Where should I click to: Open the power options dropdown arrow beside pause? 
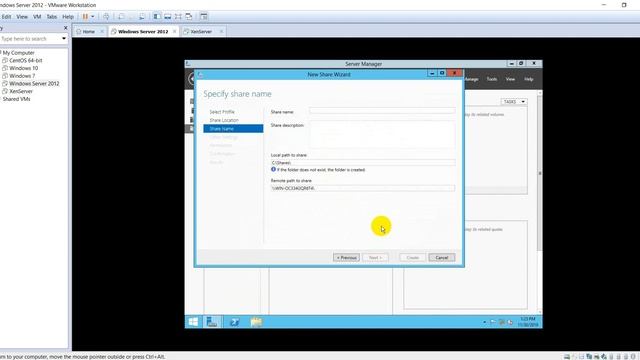pyautogui.click(x=93, y=17)
